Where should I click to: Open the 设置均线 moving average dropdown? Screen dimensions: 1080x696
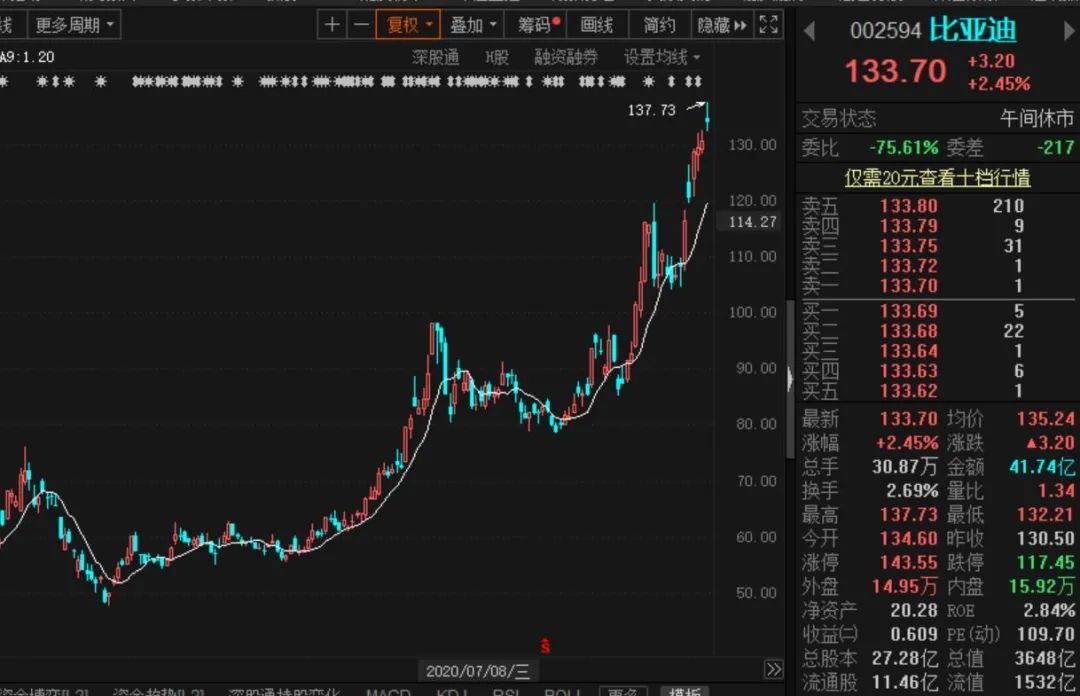pyautogui.click(x=661, y=57)
